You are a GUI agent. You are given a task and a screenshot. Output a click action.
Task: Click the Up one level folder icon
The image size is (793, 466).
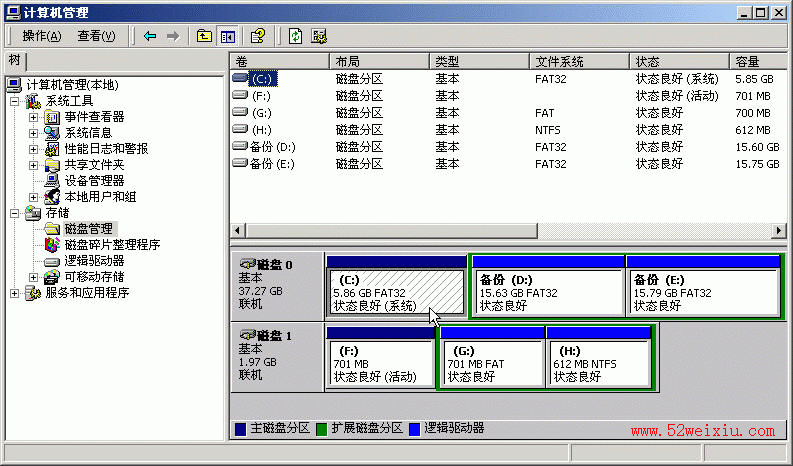204,36
